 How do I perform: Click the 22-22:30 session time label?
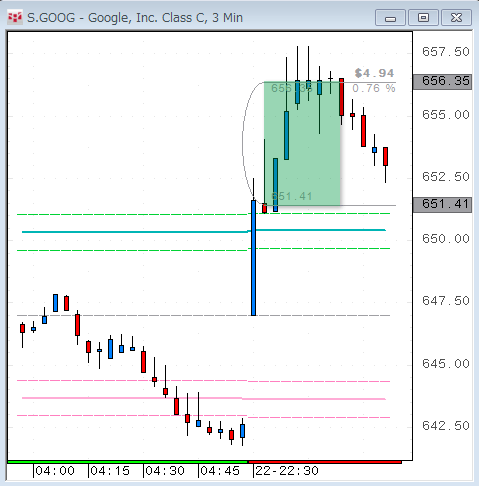pos(287,471)
